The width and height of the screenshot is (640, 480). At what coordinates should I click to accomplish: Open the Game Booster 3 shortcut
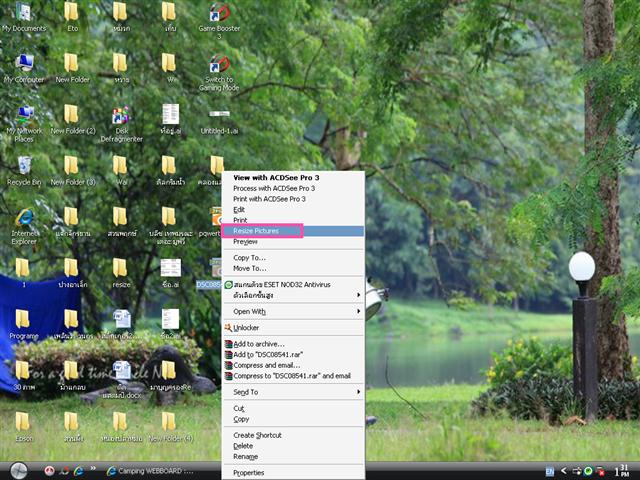pyautogui.click(x=217, y=14)
